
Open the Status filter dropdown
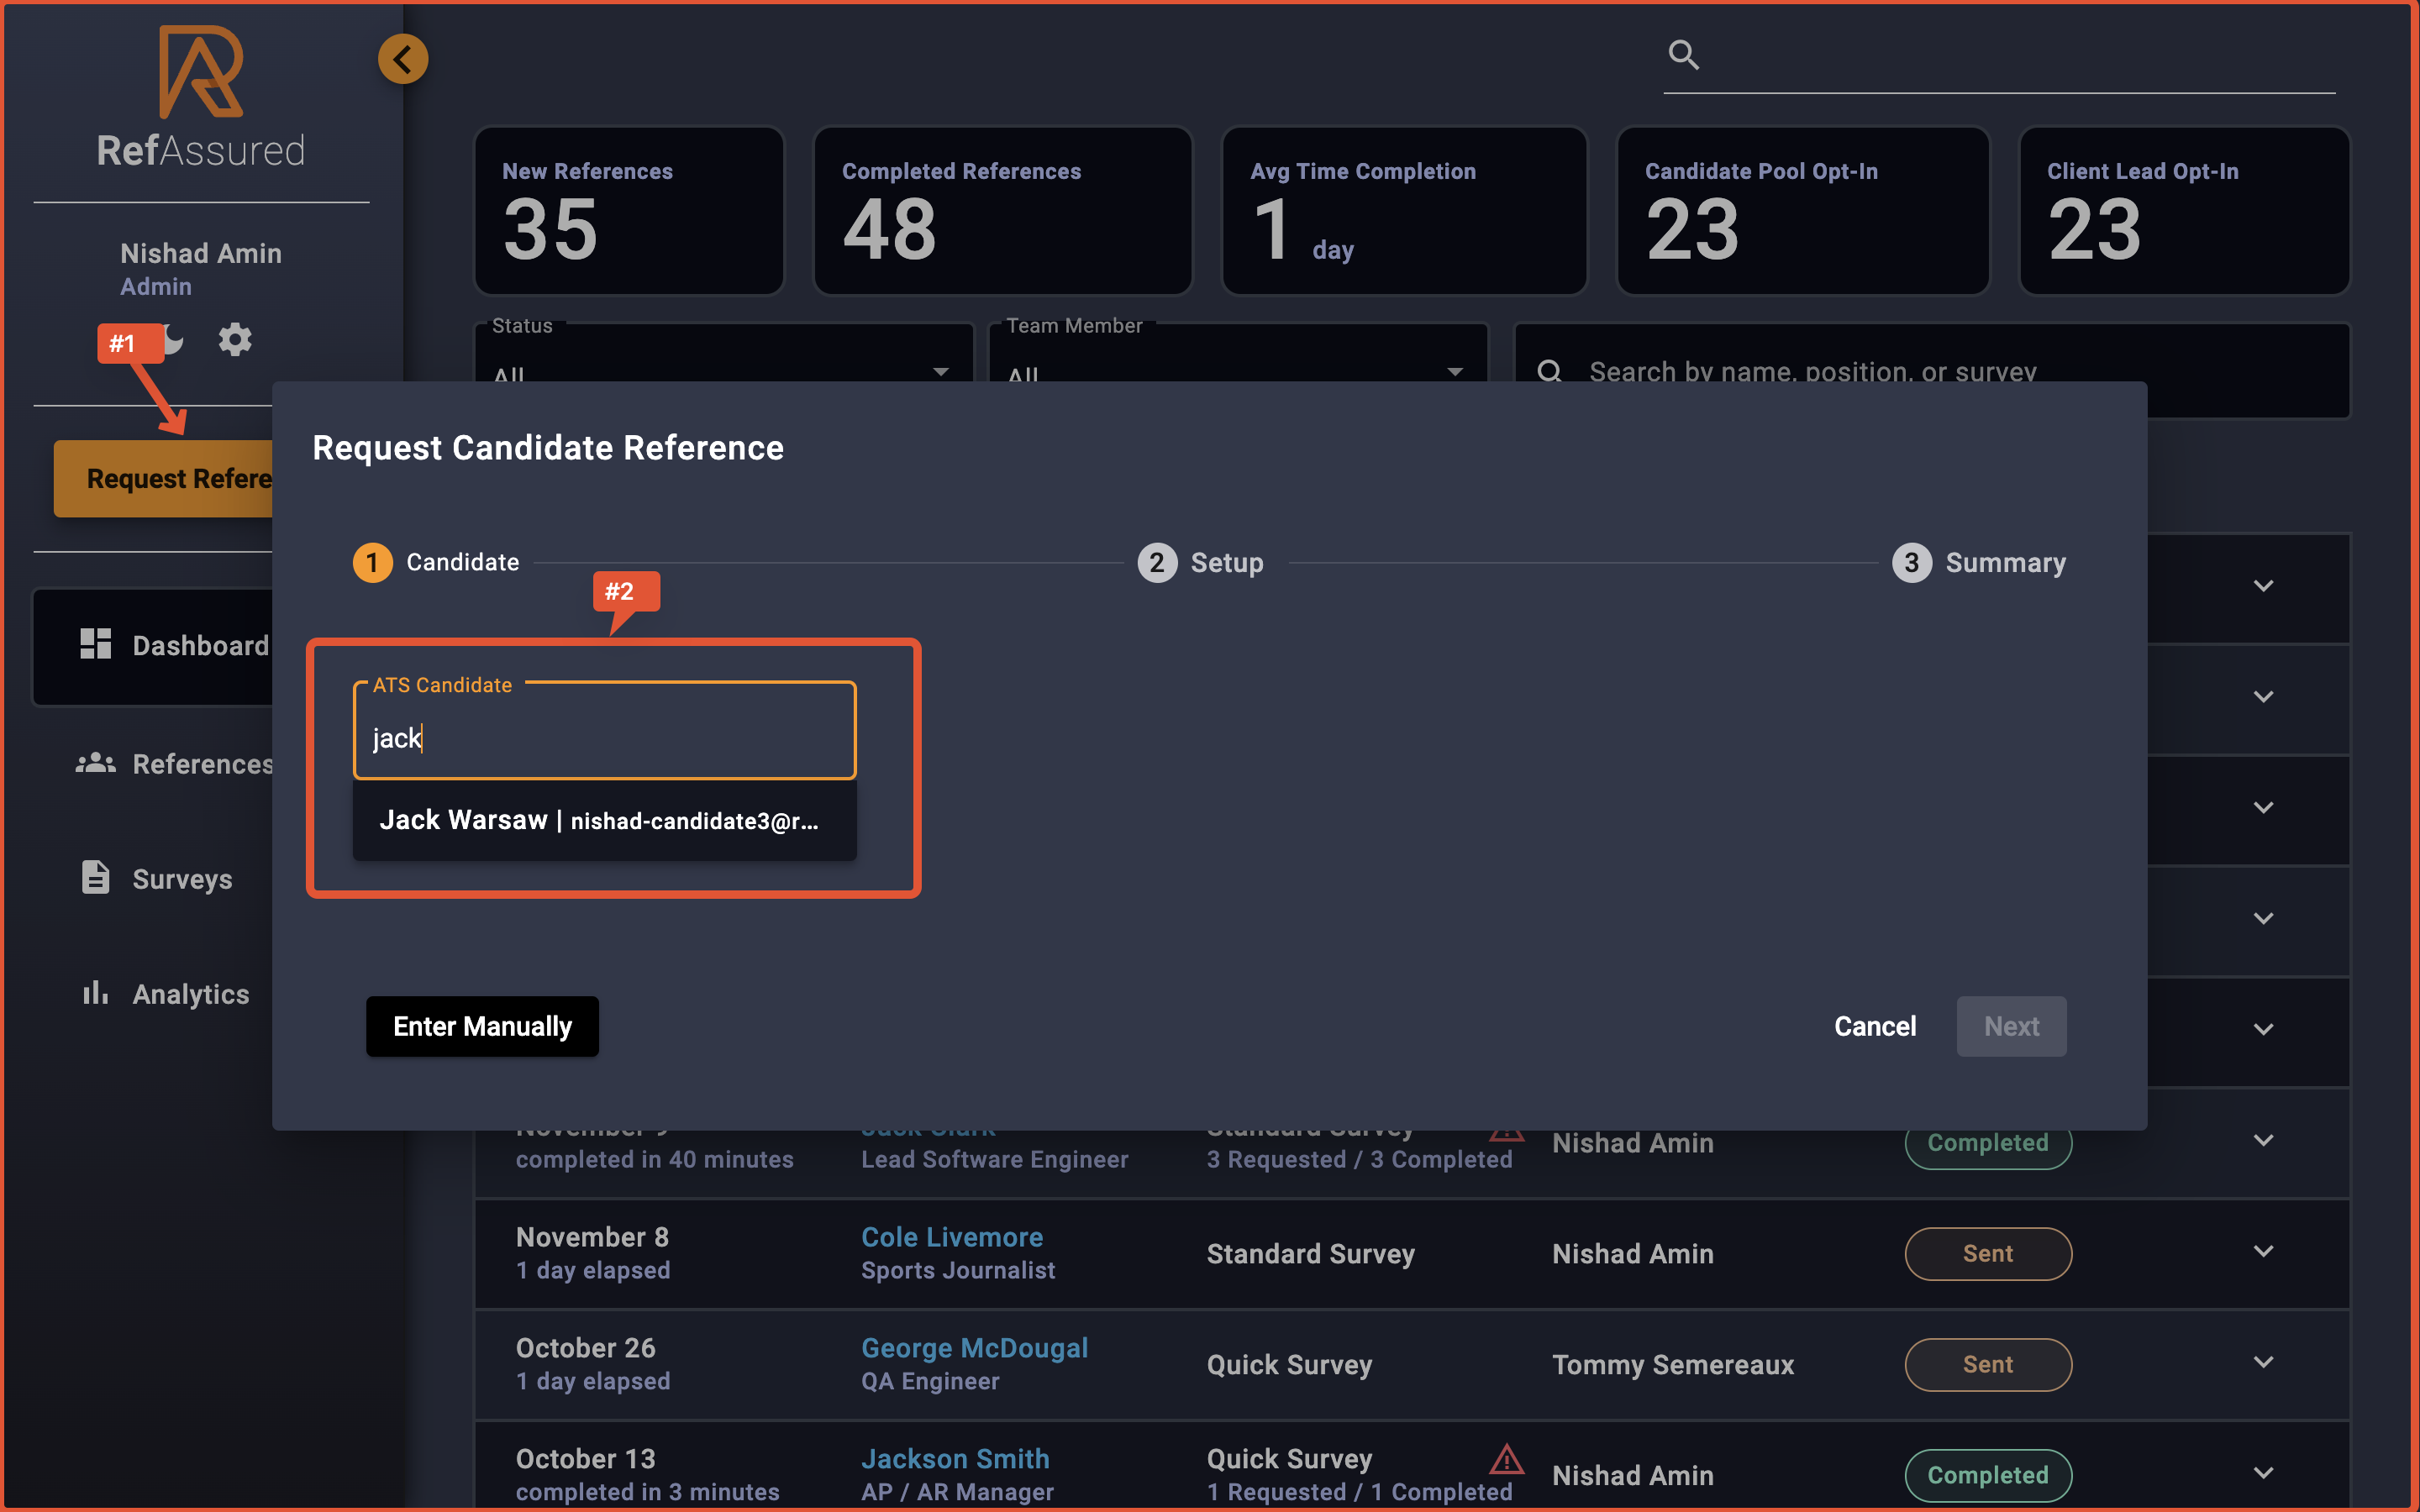[x=940, y=372]
